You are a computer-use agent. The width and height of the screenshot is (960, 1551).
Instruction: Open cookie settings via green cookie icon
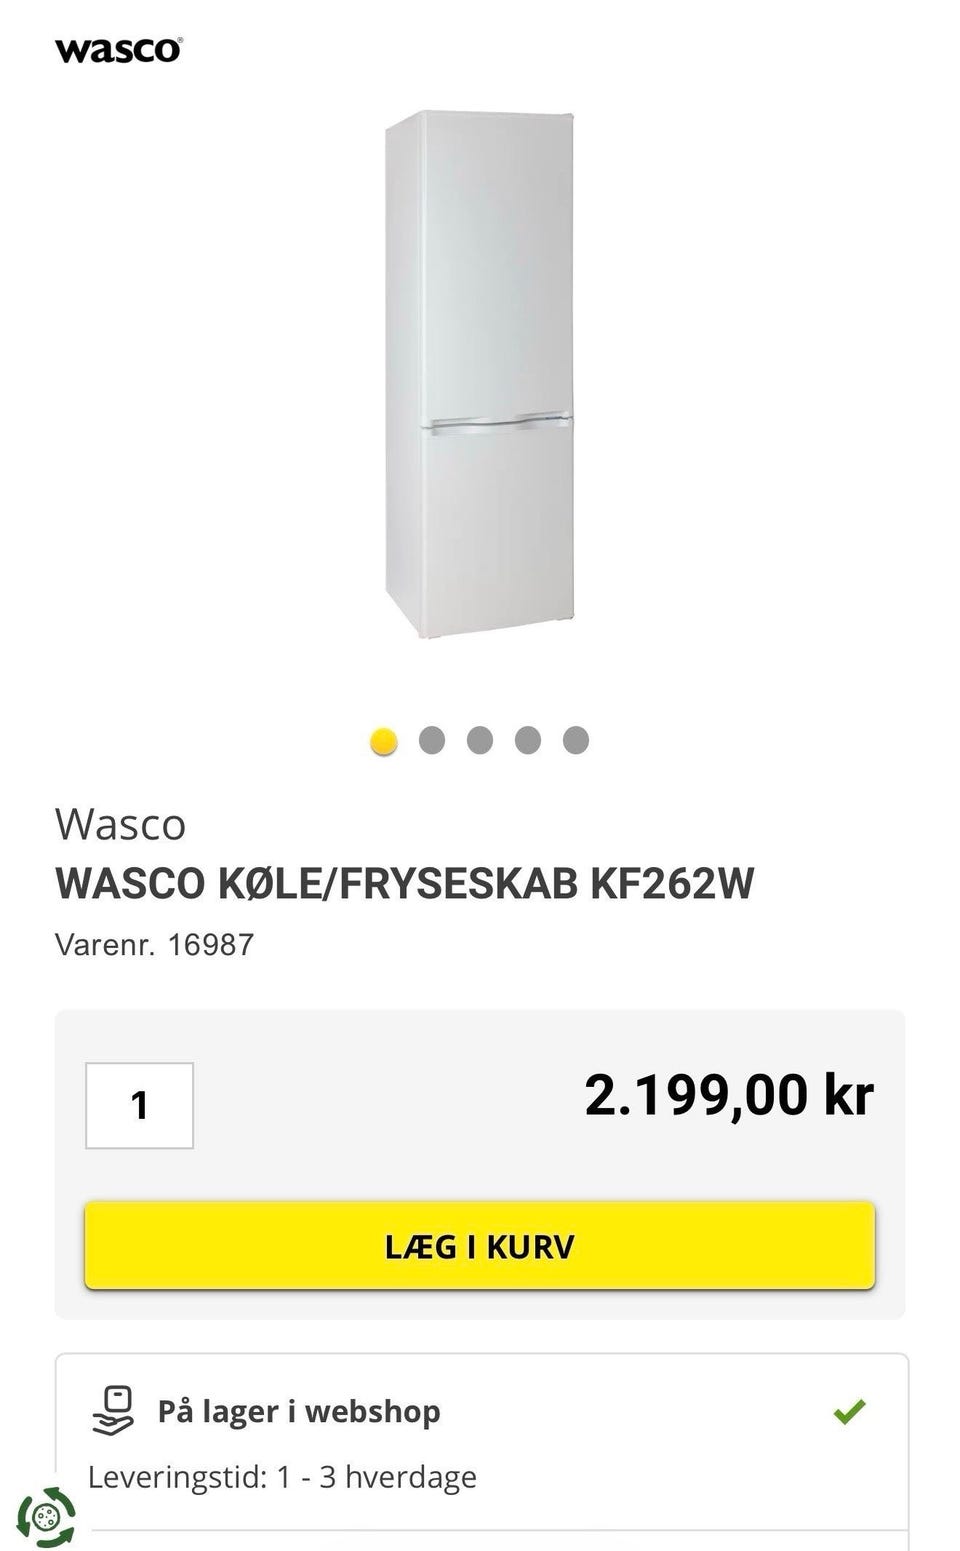click(x=46, y=1517)
